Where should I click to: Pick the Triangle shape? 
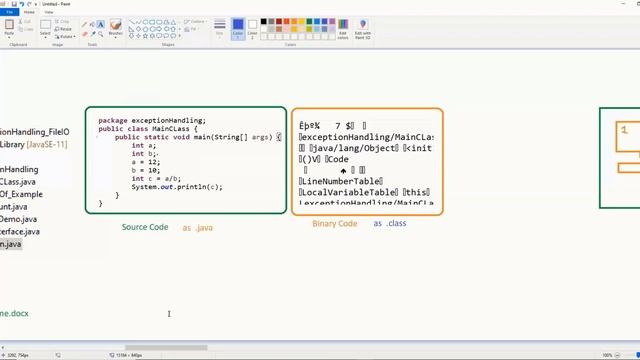173,22
